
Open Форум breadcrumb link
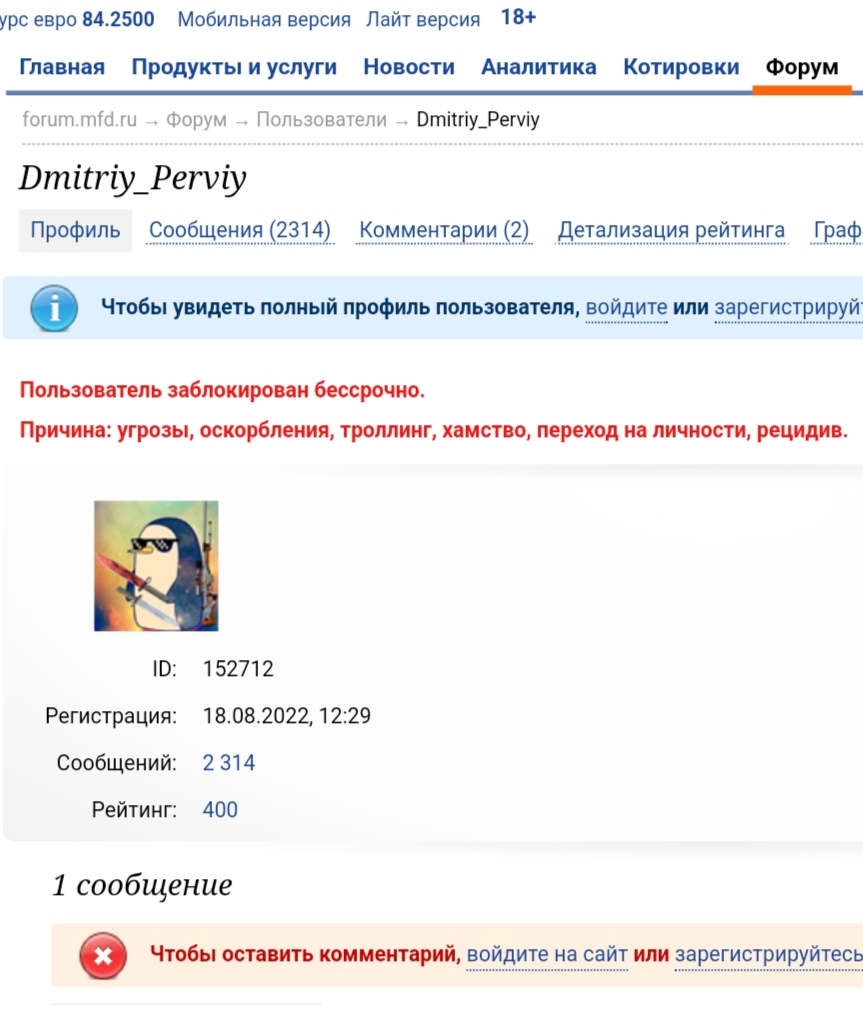(x=197, y=120)
